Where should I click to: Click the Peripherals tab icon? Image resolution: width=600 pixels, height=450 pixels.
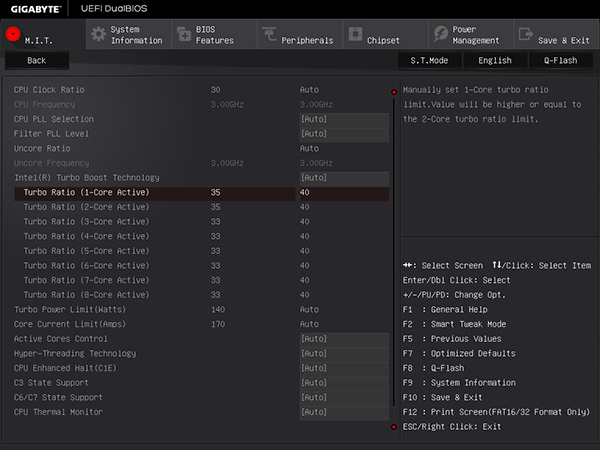click(x=269, y=34)
